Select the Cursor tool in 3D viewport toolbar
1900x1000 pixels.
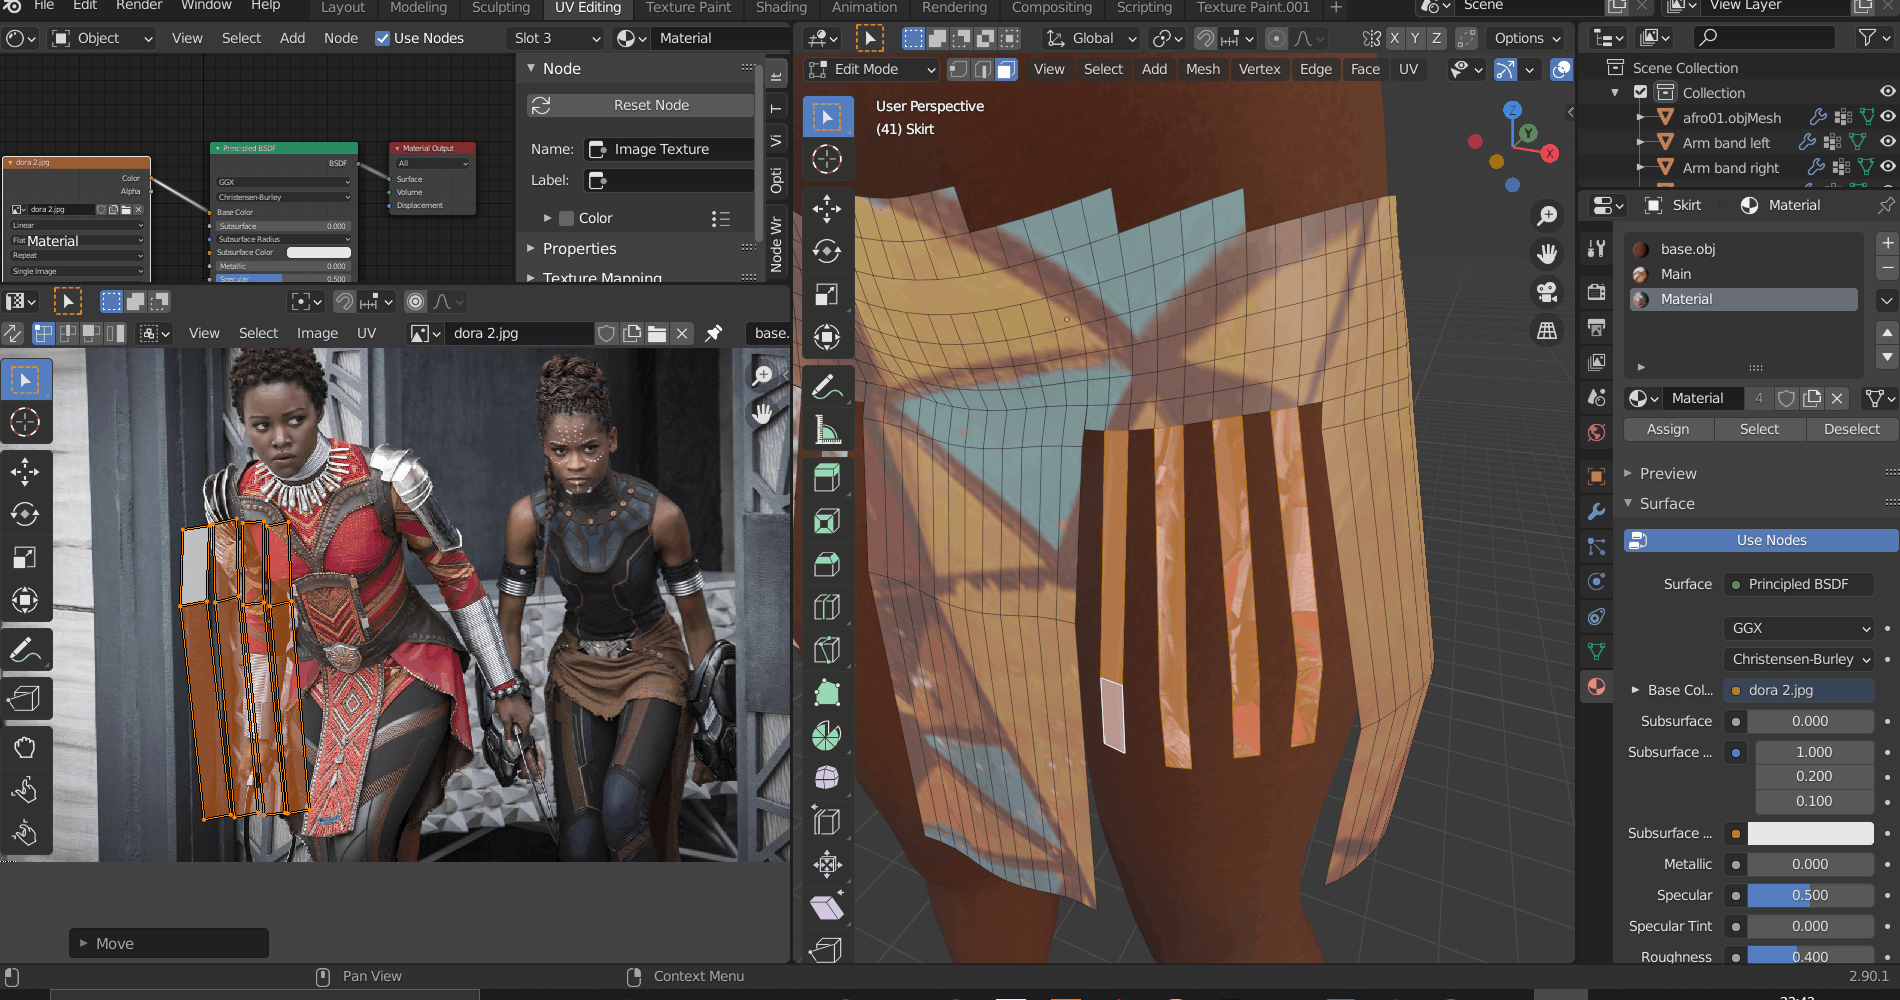[x=827, y=159]
